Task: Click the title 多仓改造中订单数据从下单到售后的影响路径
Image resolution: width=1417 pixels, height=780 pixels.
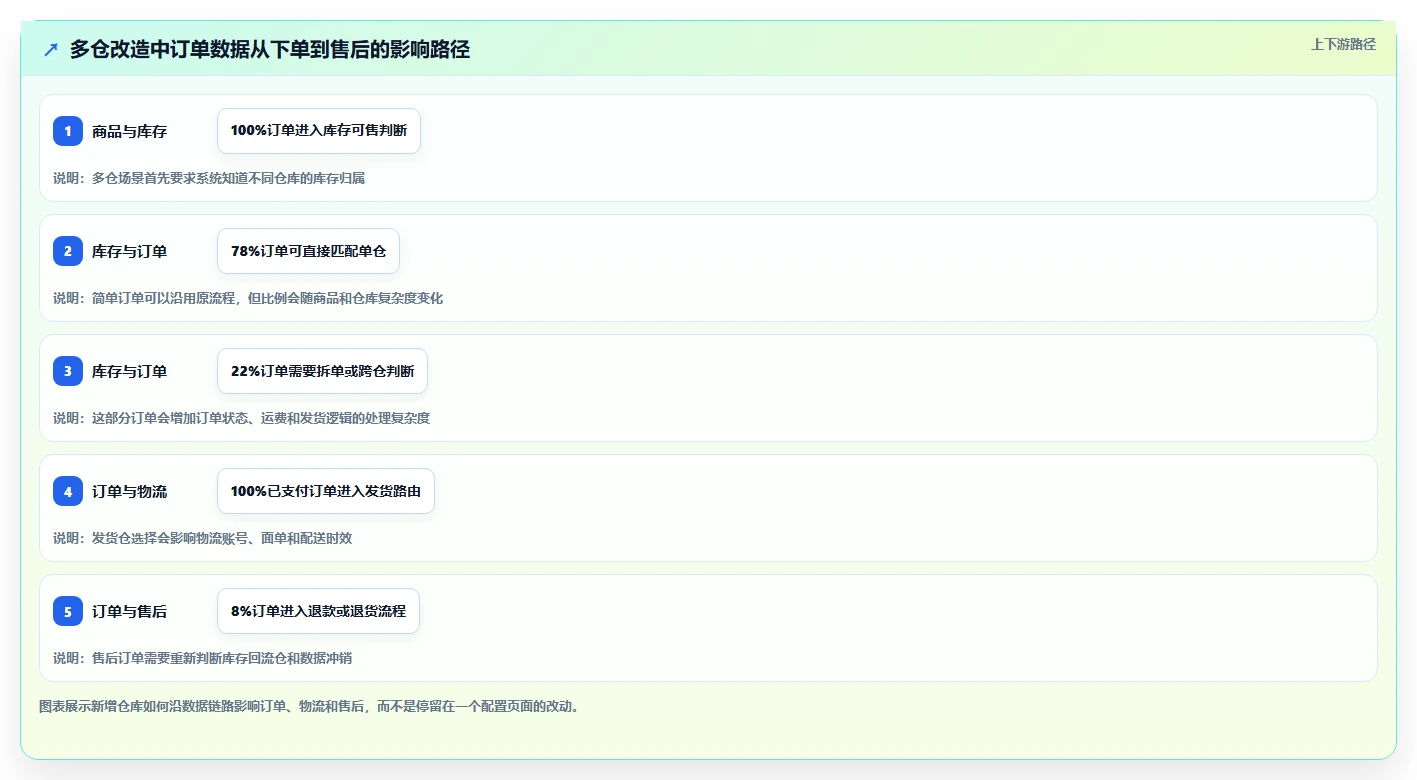Action: coord(270,49)
